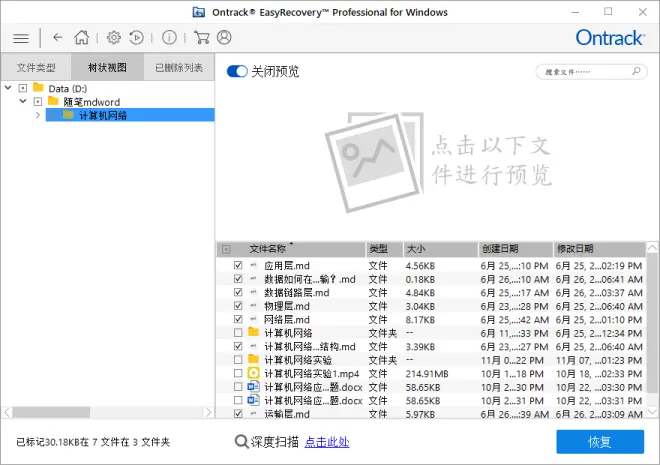This screenshot has height=465, width=660.
Task: Collapse the 随笔mdword folder node
Action: 23,101
